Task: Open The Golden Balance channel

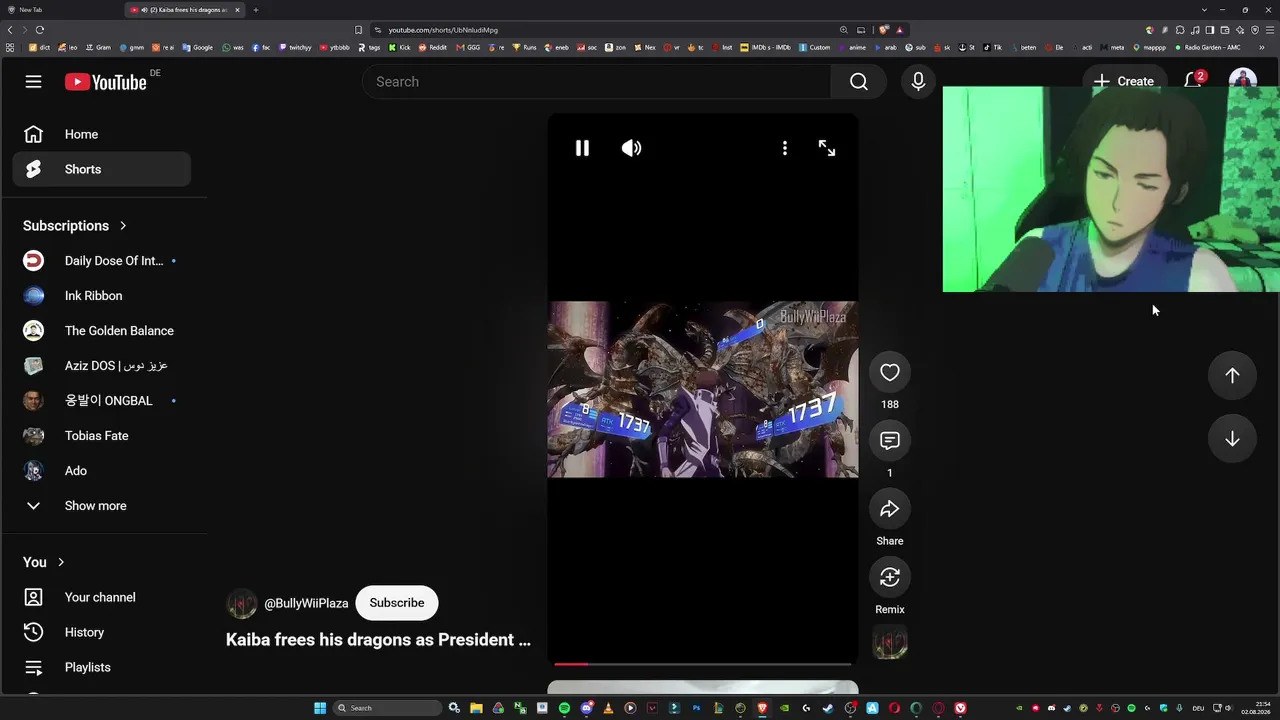Action: coord(102,331)
